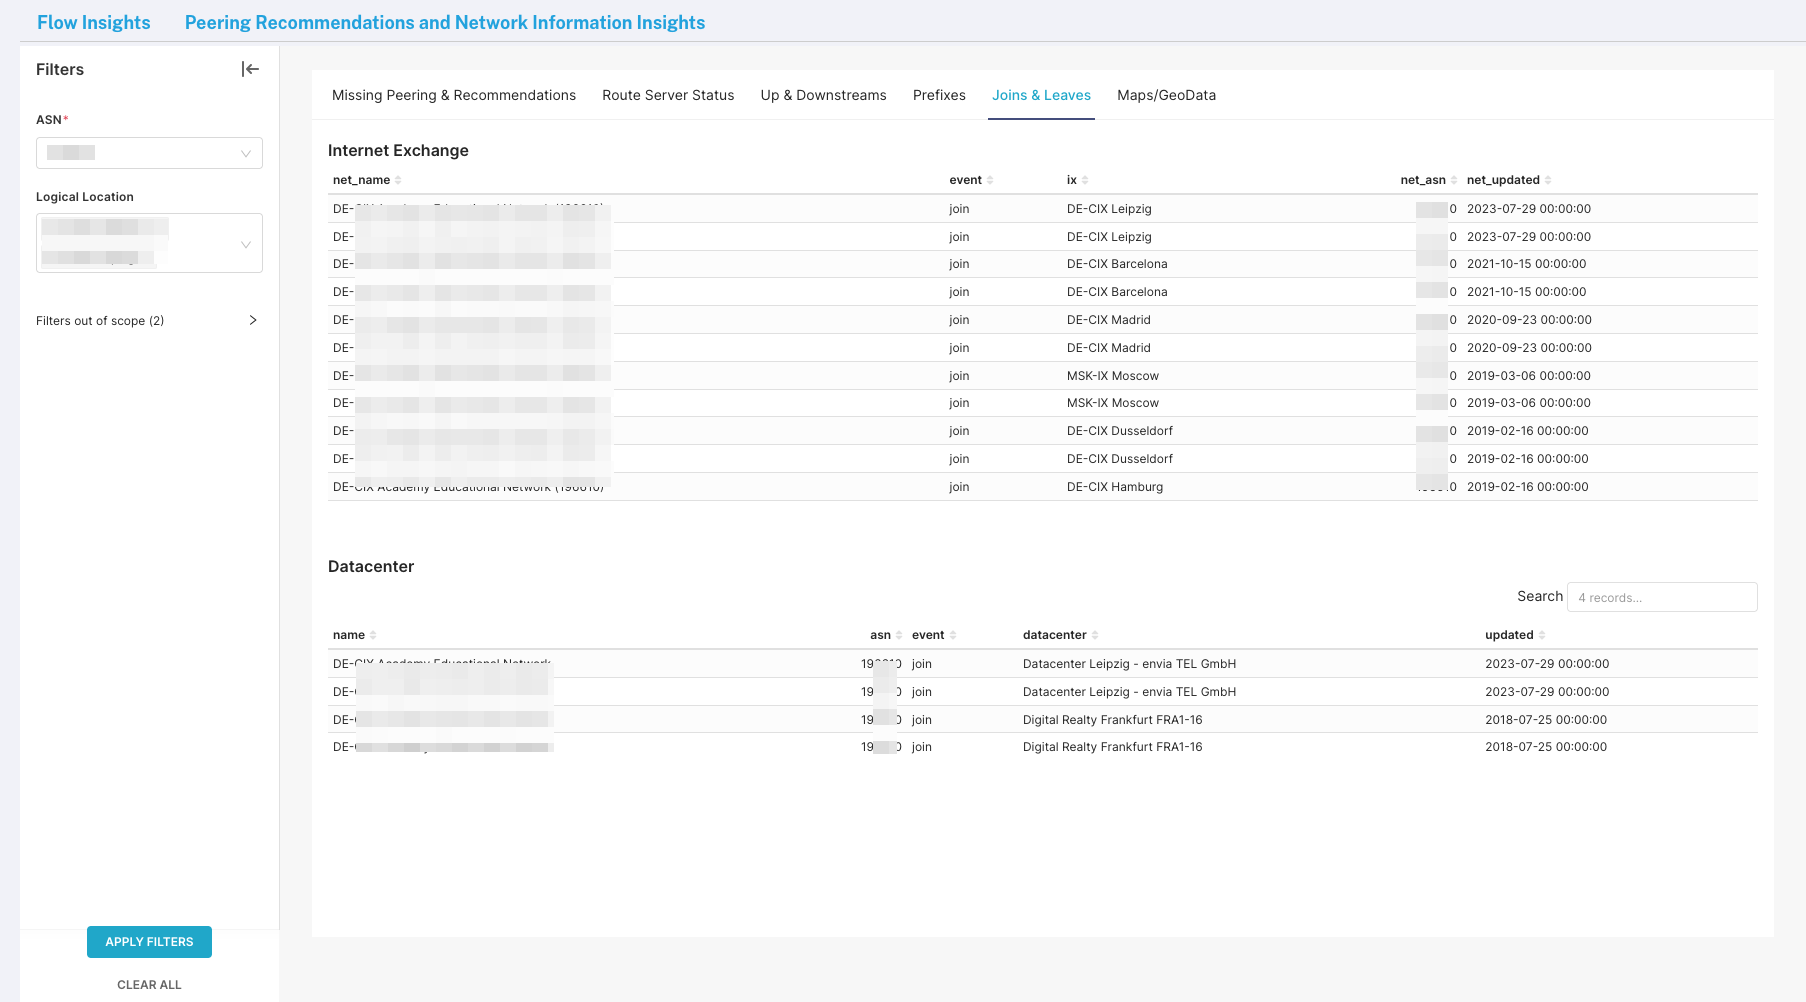Click the first MSK-IX Moscow cell
Screen dimensions: 1806x1002
pos(1113,376)
